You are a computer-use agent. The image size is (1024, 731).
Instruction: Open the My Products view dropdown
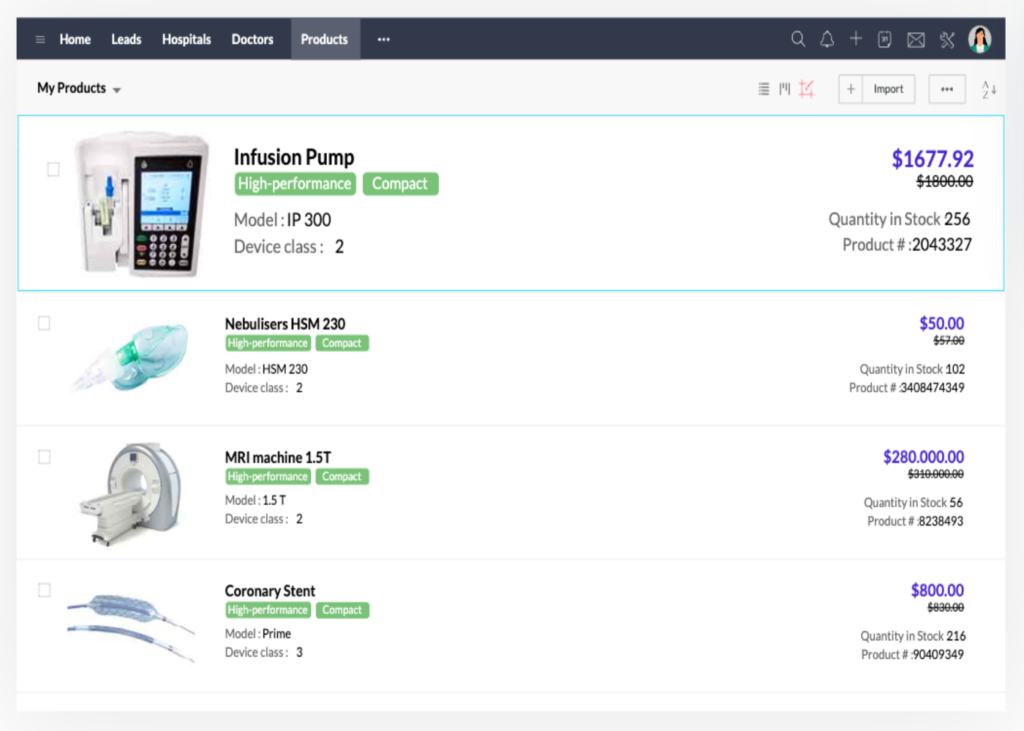pos(79,88)
